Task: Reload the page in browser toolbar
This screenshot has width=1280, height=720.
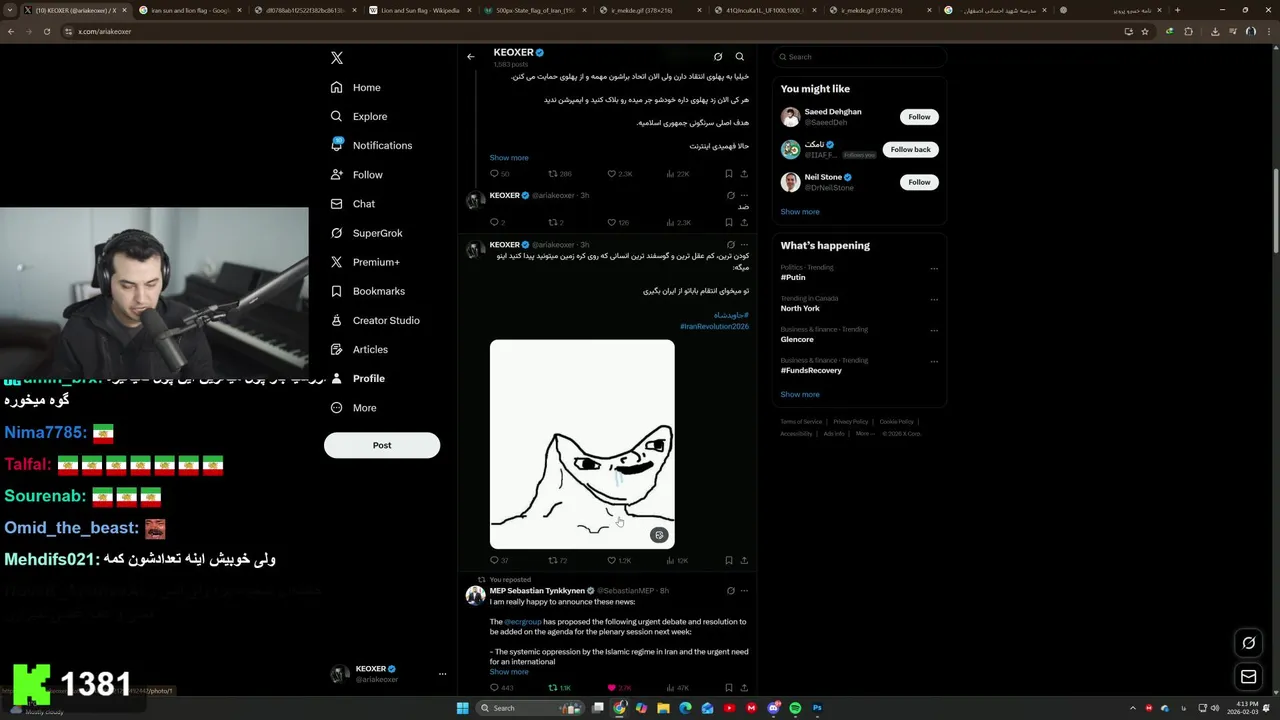Action: (46, 31)
